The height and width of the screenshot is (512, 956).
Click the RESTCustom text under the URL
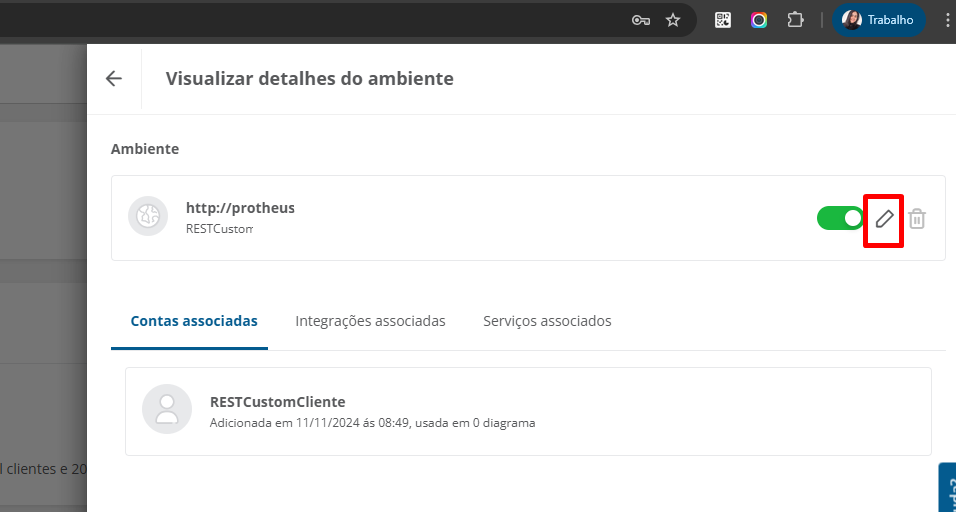click(x=219, y=229)
